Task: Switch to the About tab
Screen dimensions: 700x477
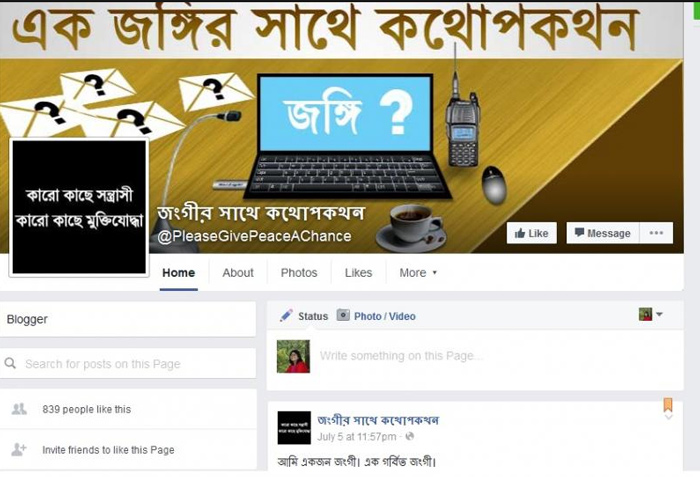Action: pyautogui.click(x=238, y=273)
